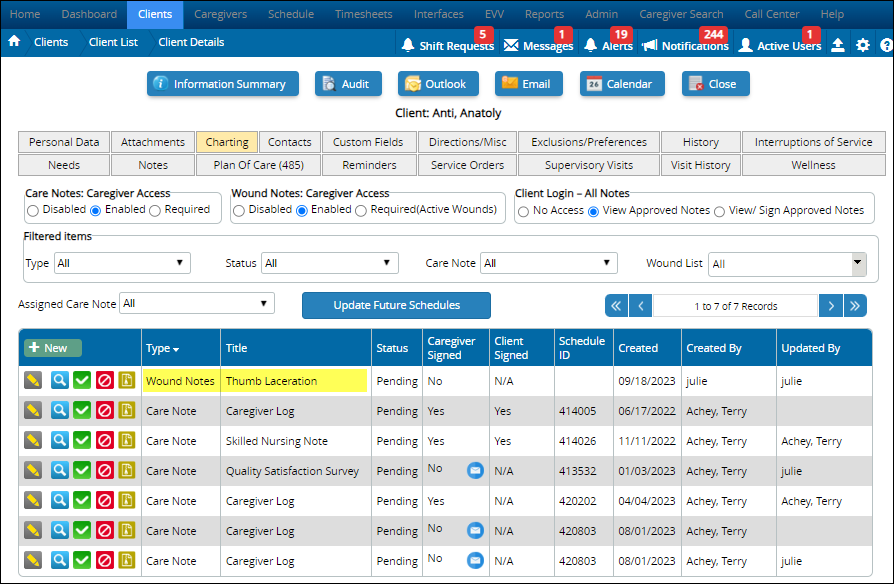Click the upload arrow icon
Viewport: 894px width, 584px height.
tap(838, 45)
